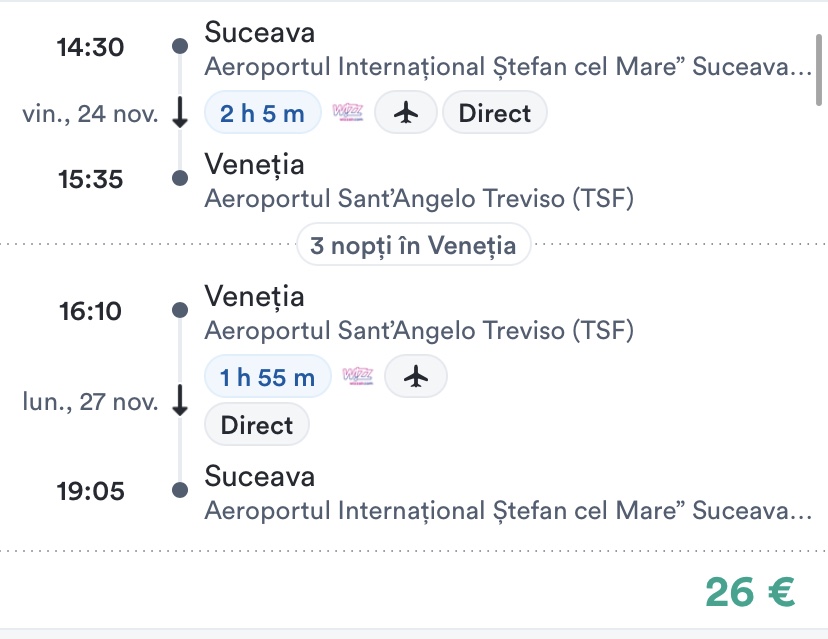
Task: Click the 1 h 55 m duration badge
Action: (x=267, y=376)
